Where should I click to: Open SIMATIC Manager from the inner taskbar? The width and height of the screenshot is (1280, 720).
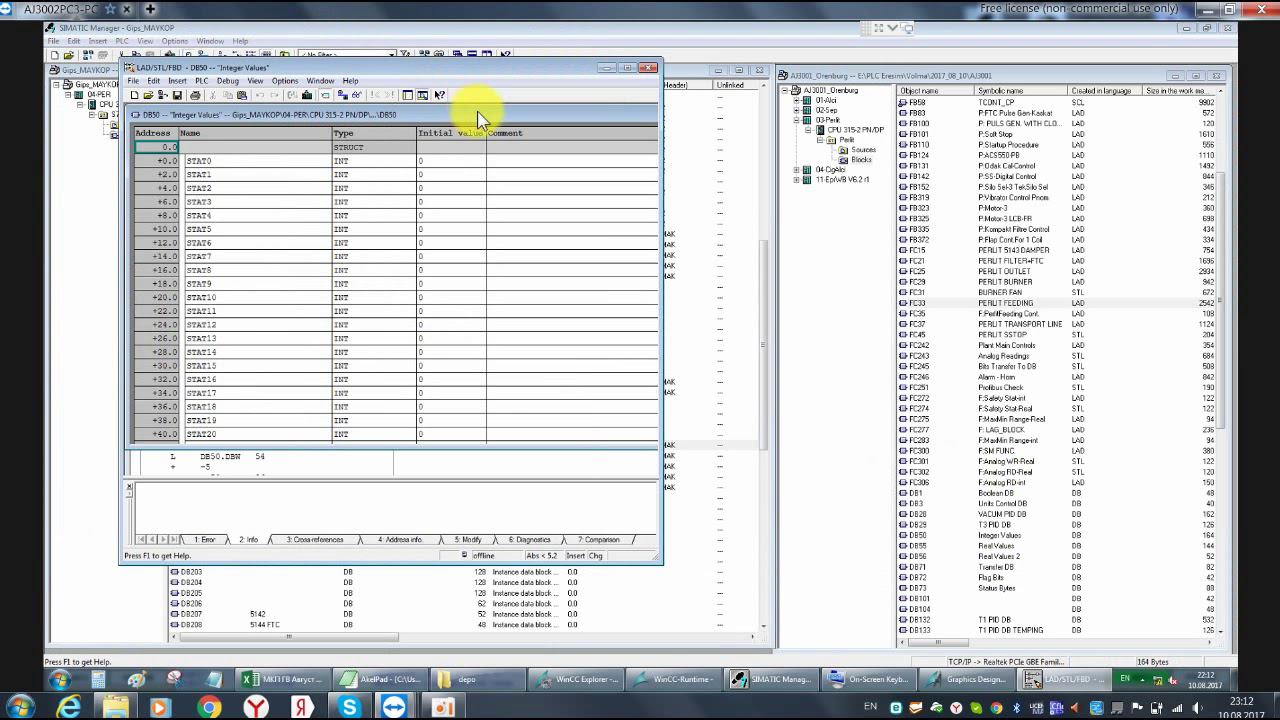(x=773, y=680)
